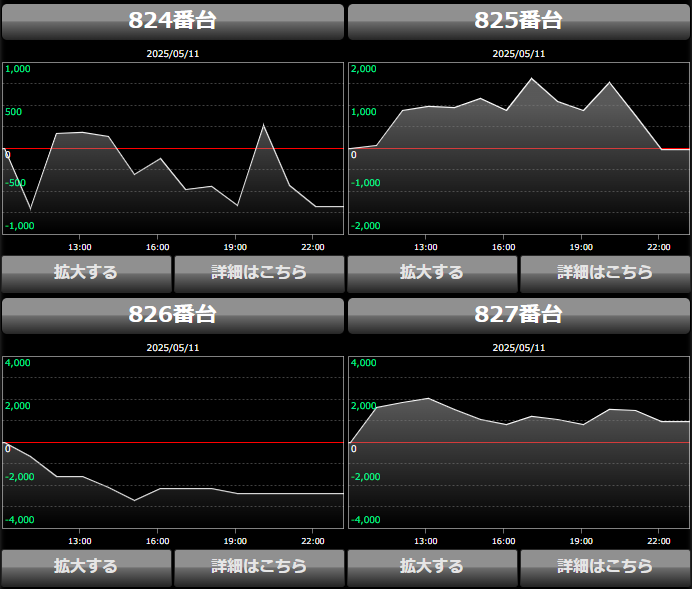Click the -1,000 axis label in 824番台 graph

pos(19,226)
